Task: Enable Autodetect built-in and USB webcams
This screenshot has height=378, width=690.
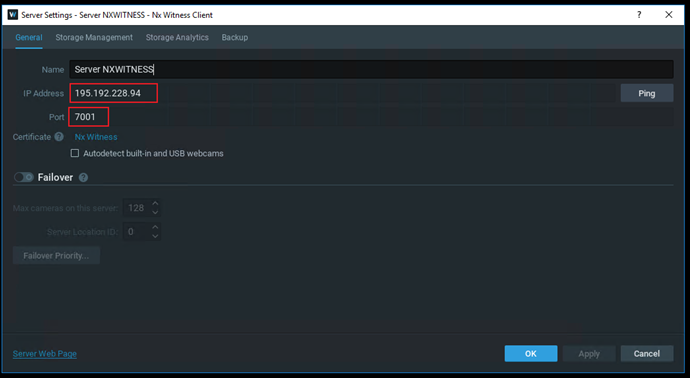Action: coord(75,153)
